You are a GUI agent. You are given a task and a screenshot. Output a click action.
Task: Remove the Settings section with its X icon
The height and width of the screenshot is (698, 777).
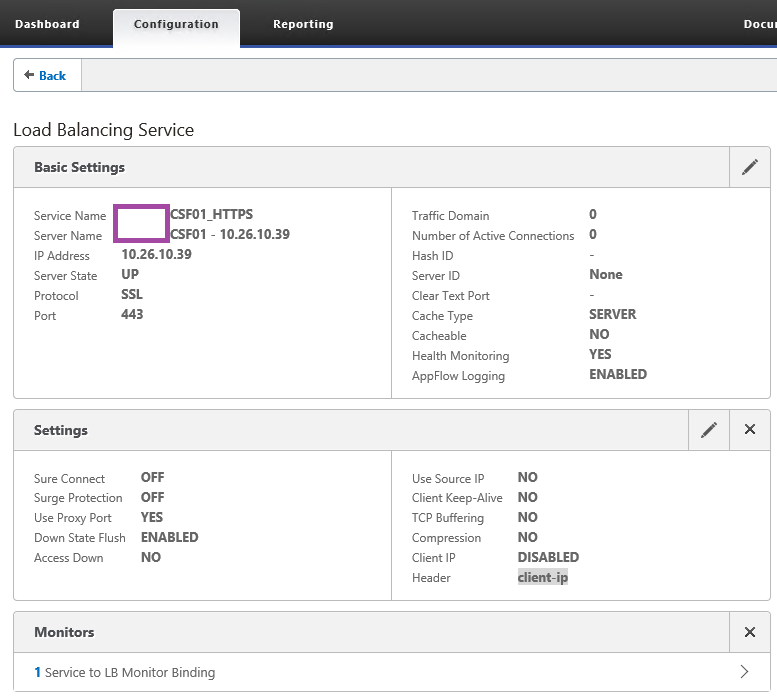point(750,430)
